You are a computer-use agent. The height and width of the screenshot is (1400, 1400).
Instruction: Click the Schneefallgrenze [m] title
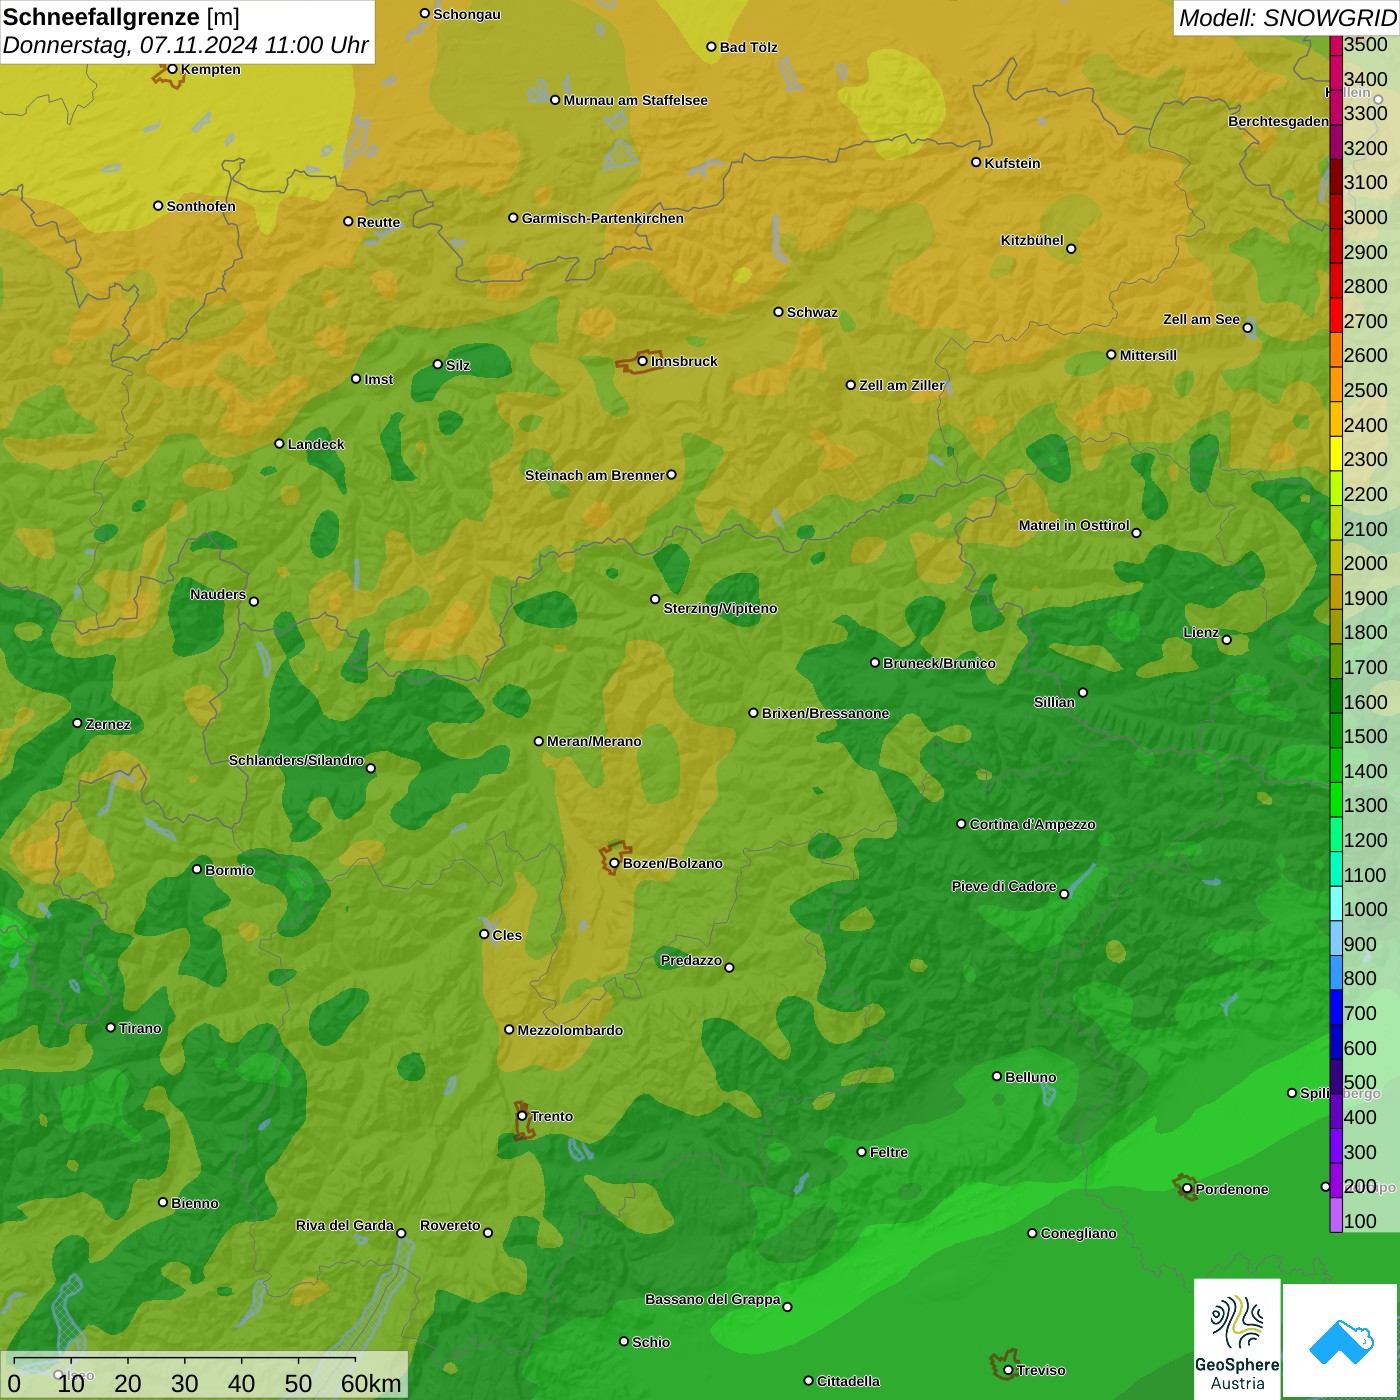click(121, 18)
